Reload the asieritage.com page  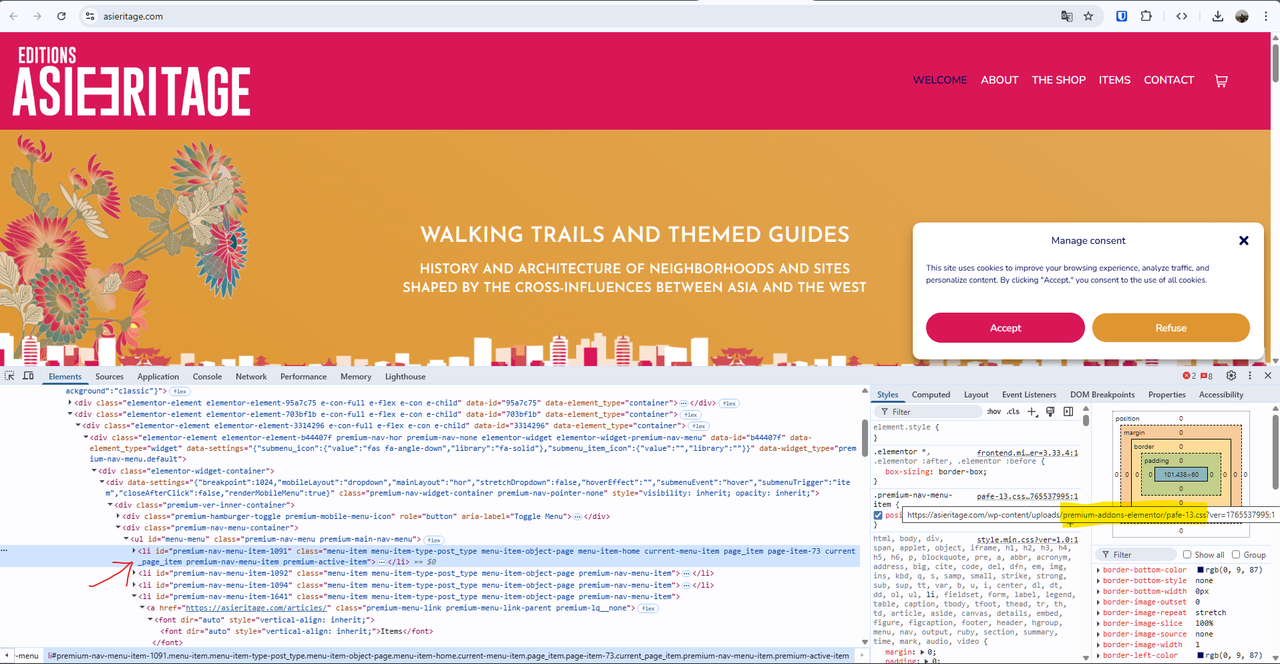point(62,16)
